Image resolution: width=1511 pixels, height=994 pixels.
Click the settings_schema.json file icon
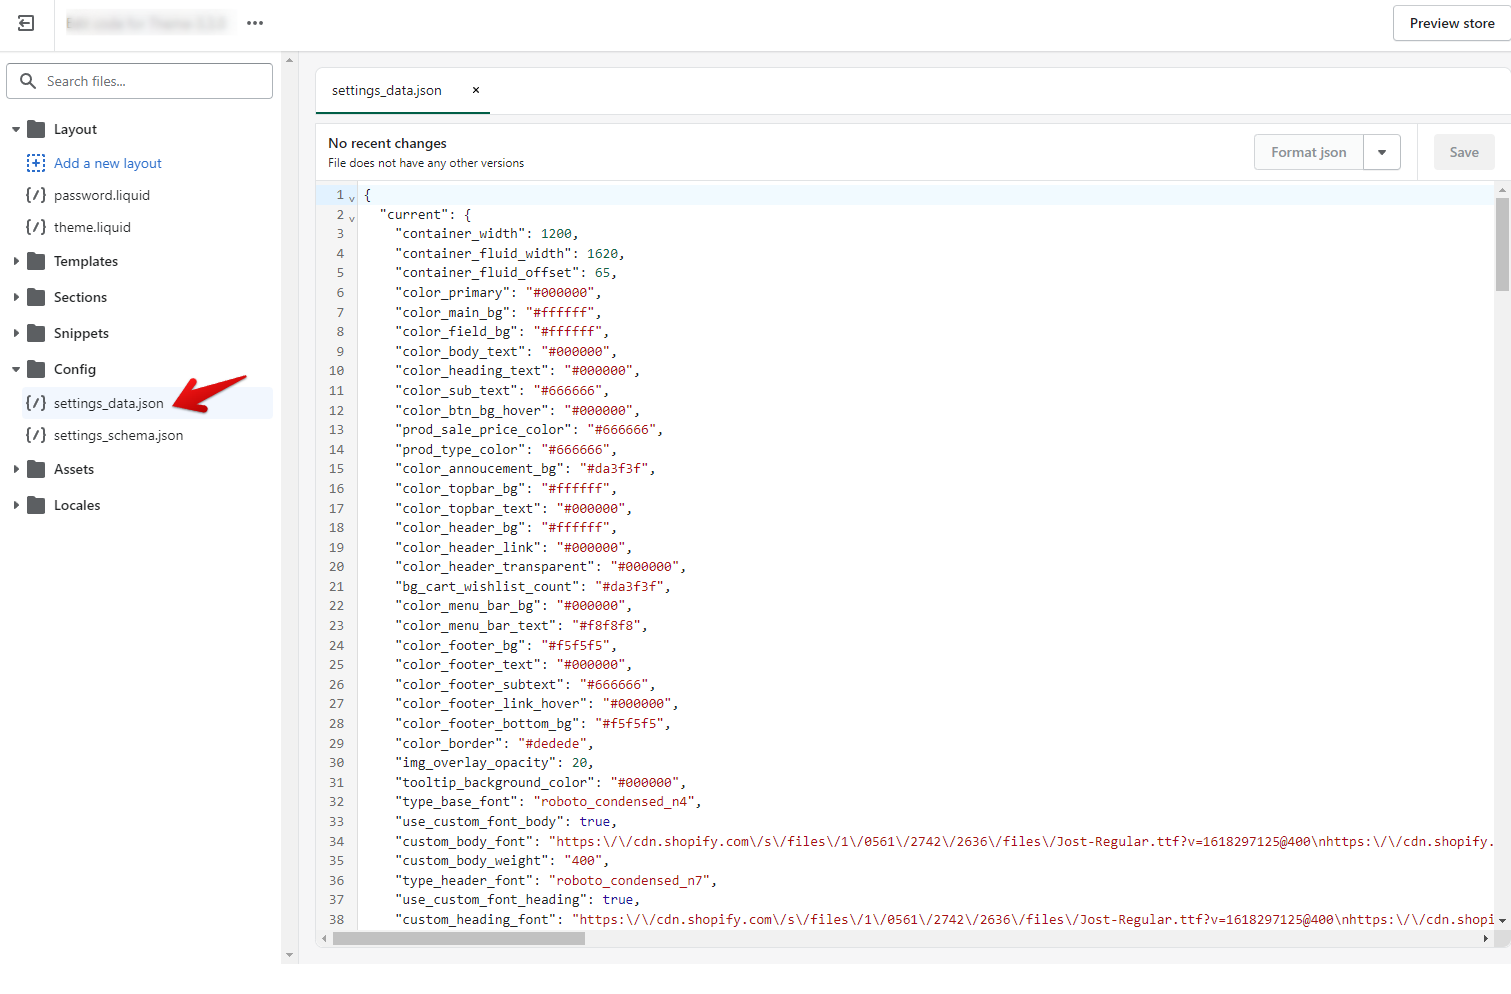click(x=36, y=435)
